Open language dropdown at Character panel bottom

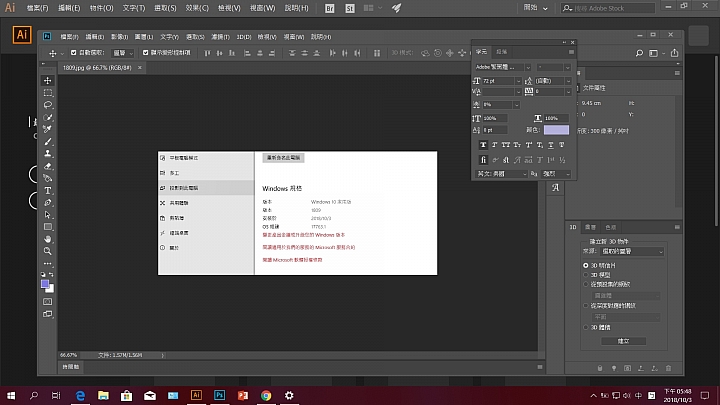coord(501,174)
